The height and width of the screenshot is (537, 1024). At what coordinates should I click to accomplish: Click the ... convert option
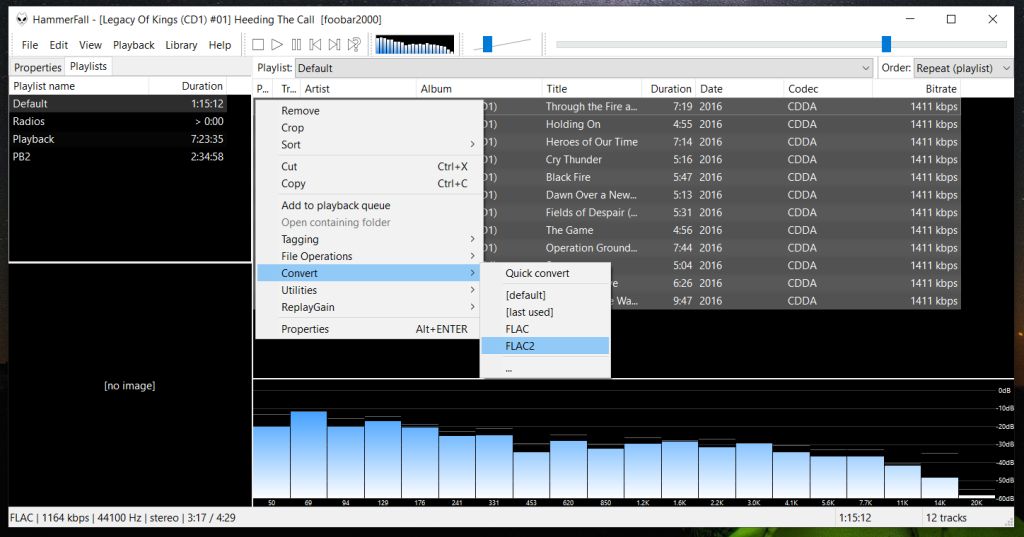point(545,369)
